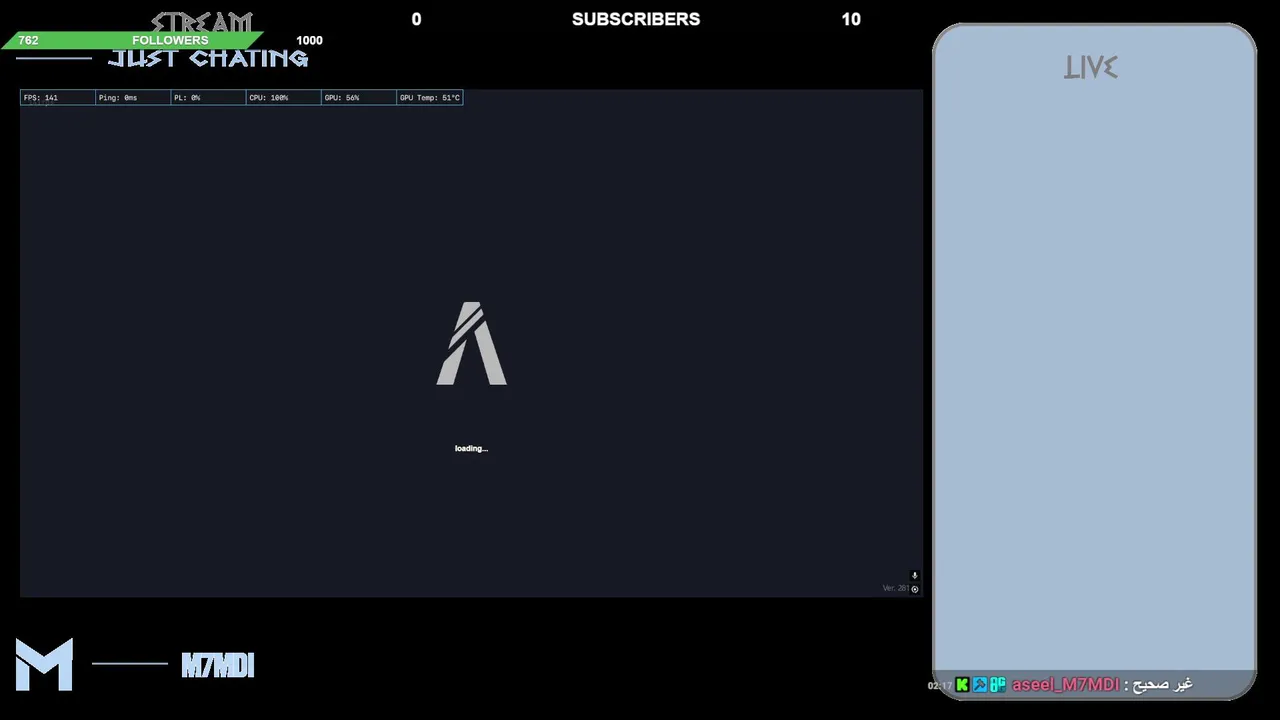The height and width of the screenshot is (720, 1280).
Task: Click the blue hammer moderator badge
Action: [x=980, y=685]
